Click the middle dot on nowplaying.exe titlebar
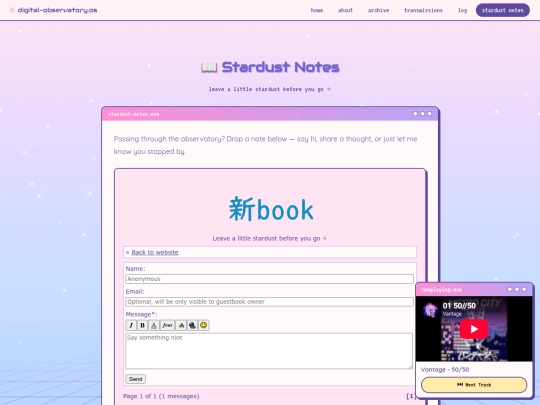The width and height of the screenshot is (540, 405). pos(517,289)
